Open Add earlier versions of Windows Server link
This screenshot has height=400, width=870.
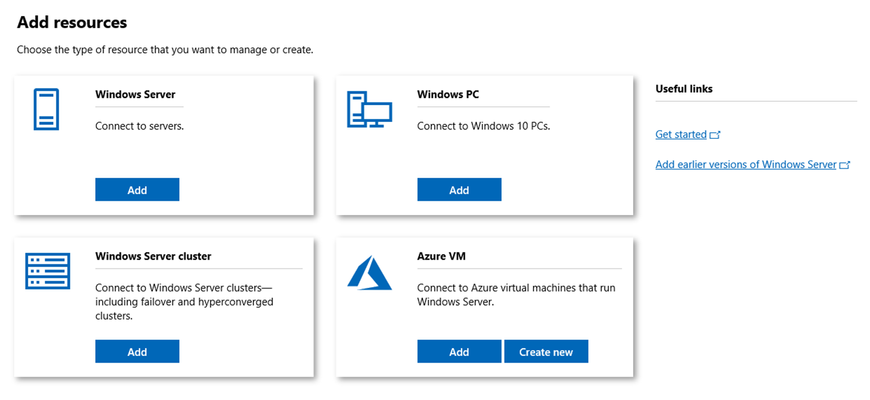click(746, 164)
